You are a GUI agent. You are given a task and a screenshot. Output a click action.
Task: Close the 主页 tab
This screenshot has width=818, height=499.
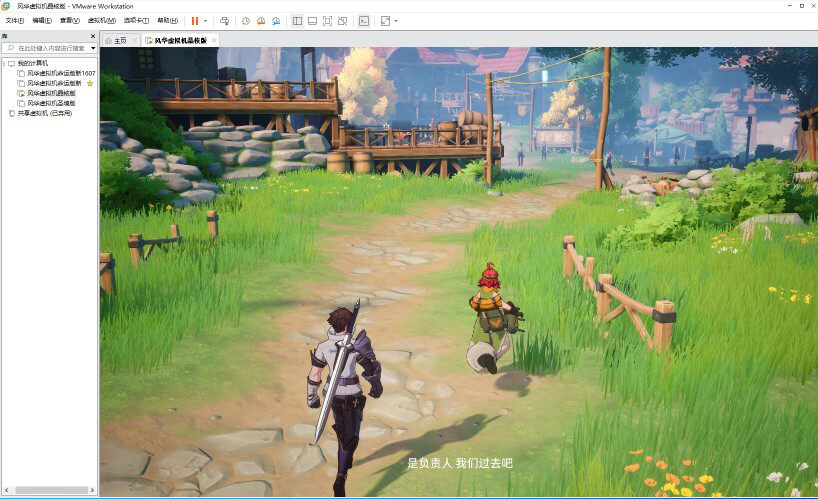135,40
